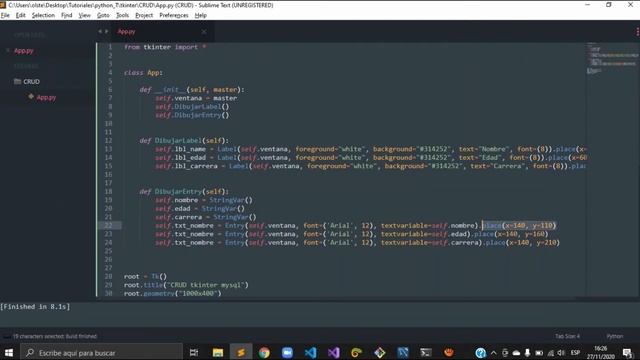This screenshot has height=360, width=640.
Task: Click the microphone tray icon
Action: coord(527,353)
